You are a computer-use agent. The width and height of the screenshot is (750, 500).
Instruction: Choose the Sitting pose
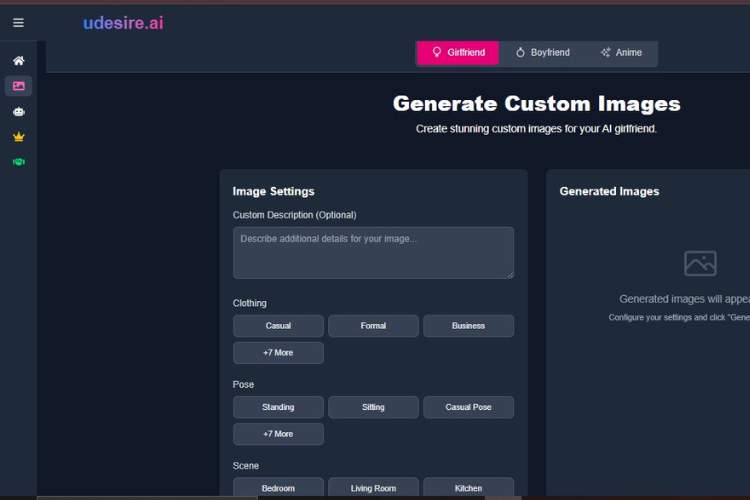373,407
